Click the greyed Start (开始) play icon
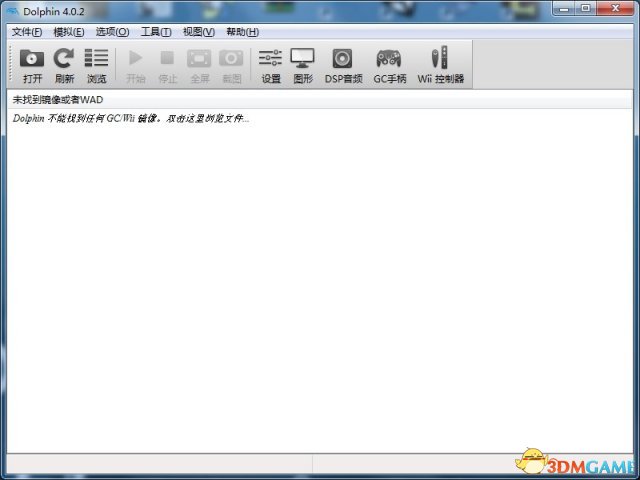640x480 pixels. click(x=135, y=58)
